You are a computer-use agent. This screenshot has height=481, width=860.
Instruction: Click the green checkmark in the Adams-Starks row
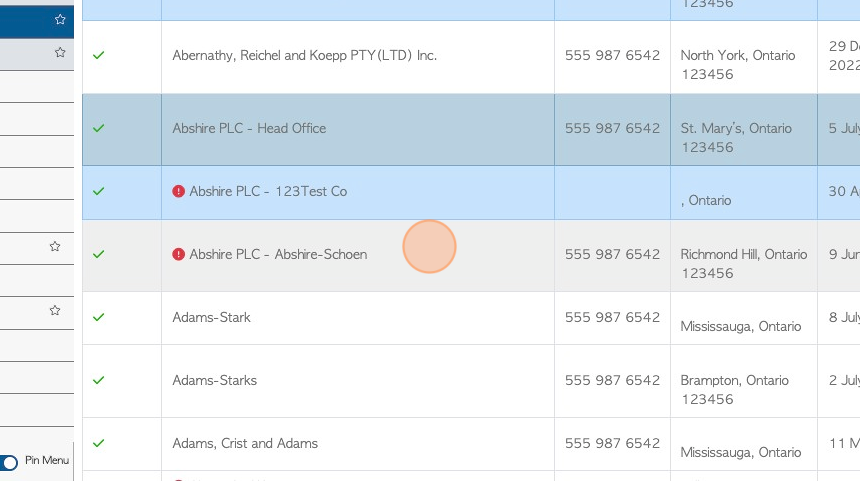[99, 380]
